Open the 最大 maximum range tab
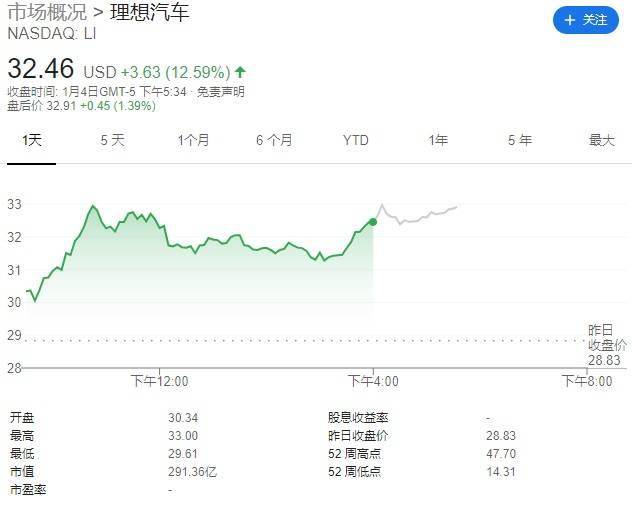Screen dimensions: 632x506 [601, 140]
